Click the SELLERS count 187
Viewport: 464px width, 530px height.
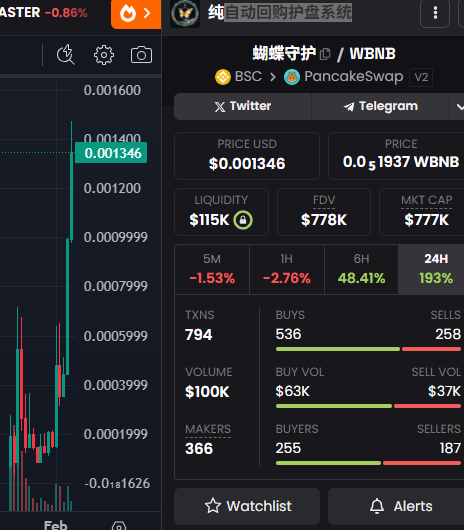450,448
